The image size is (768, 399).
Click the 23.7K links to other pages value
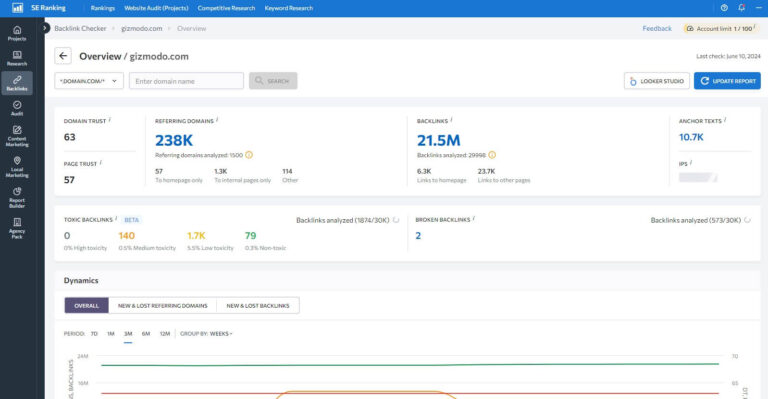[486, 171]
